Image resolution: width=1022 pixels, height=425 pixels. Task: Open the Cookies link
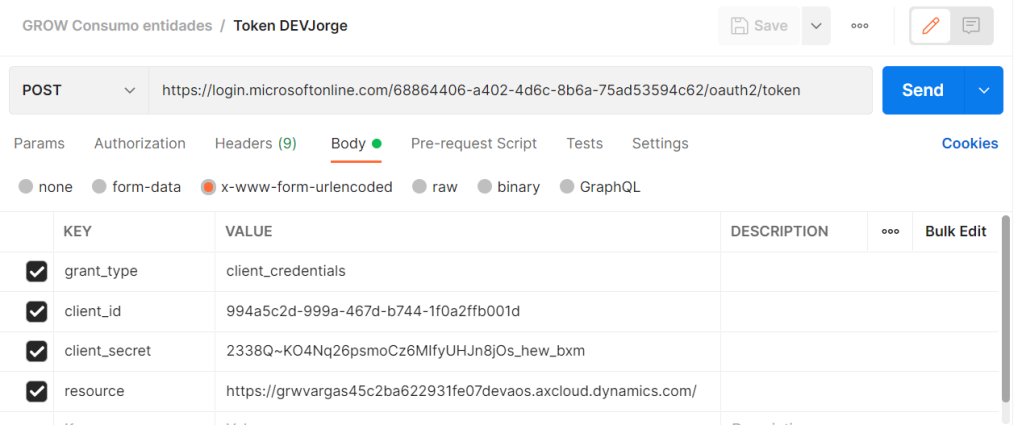(x=969, y=144)
